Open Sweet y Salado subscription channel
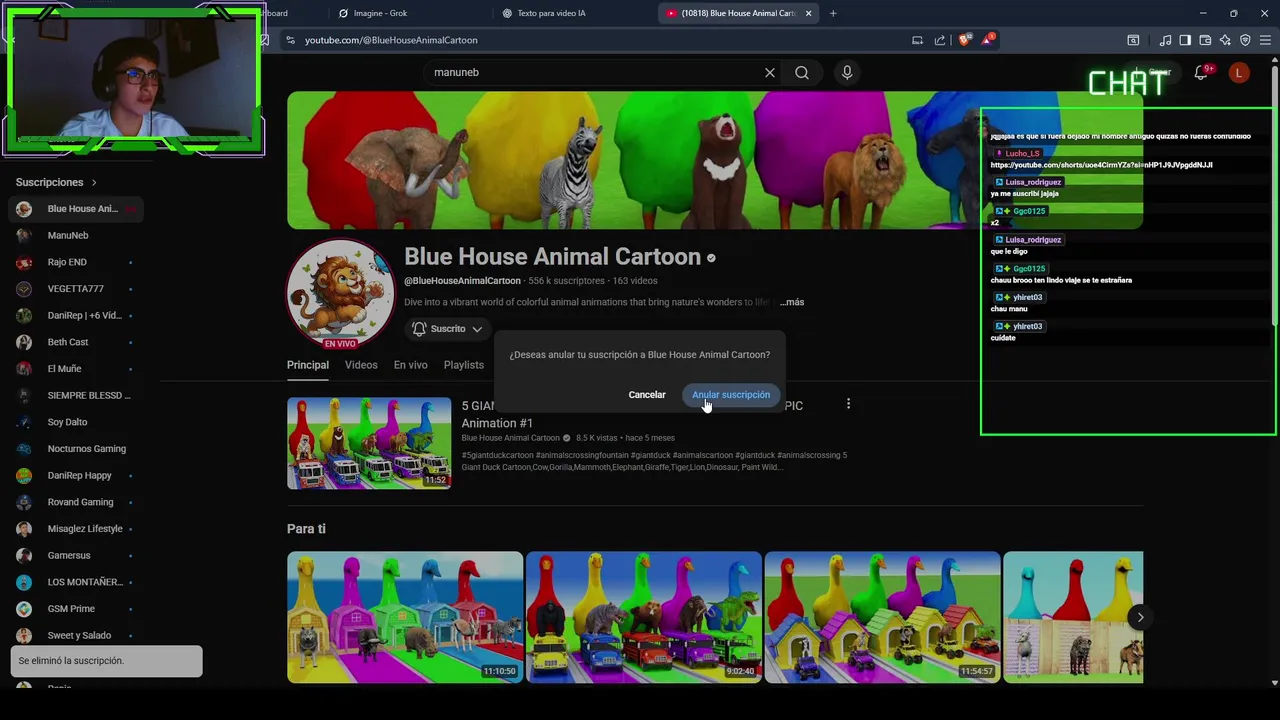This screenshot has width=1280, height=720. 76,635
